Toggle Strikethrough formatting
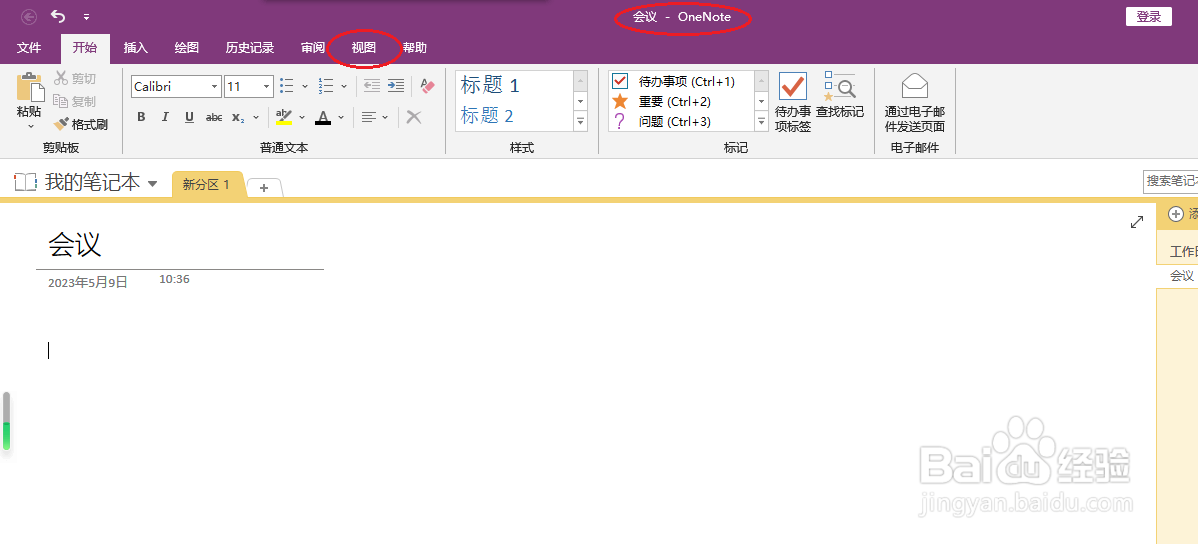Image resolution: width=1198 pixels, height=544 pixels. click(x=214, y=117)
